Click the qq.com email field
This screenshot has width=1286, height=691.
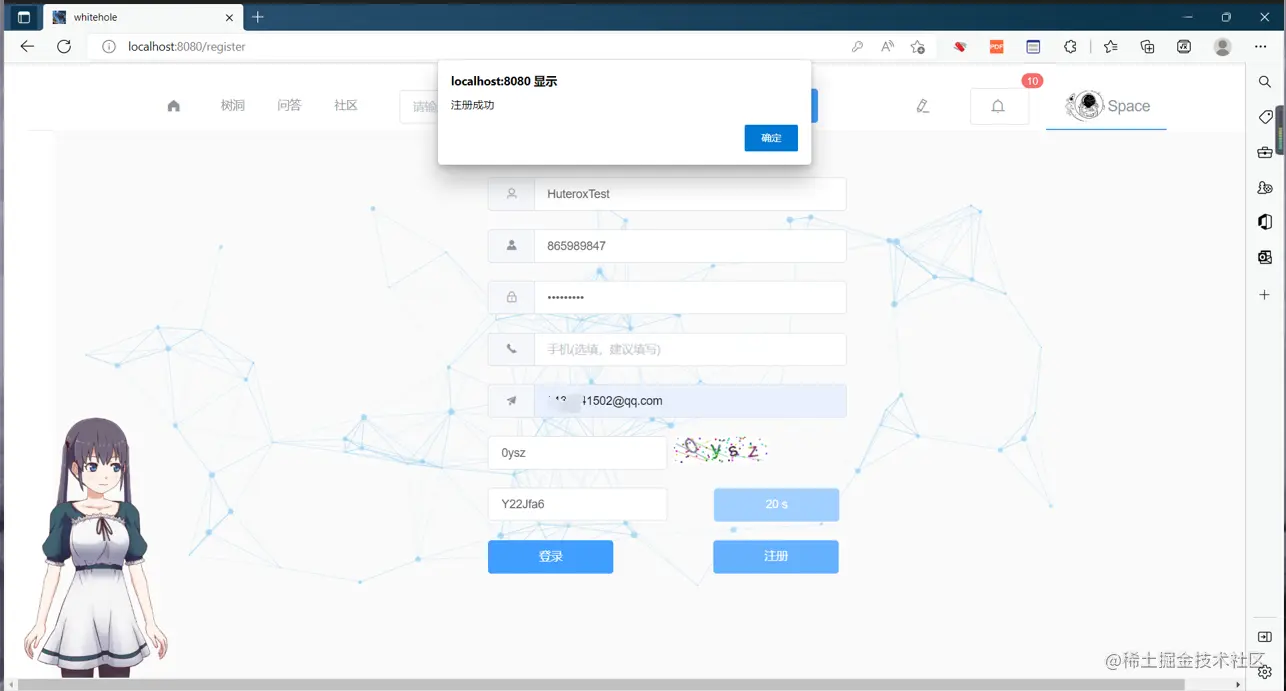(x=690, y=401)
